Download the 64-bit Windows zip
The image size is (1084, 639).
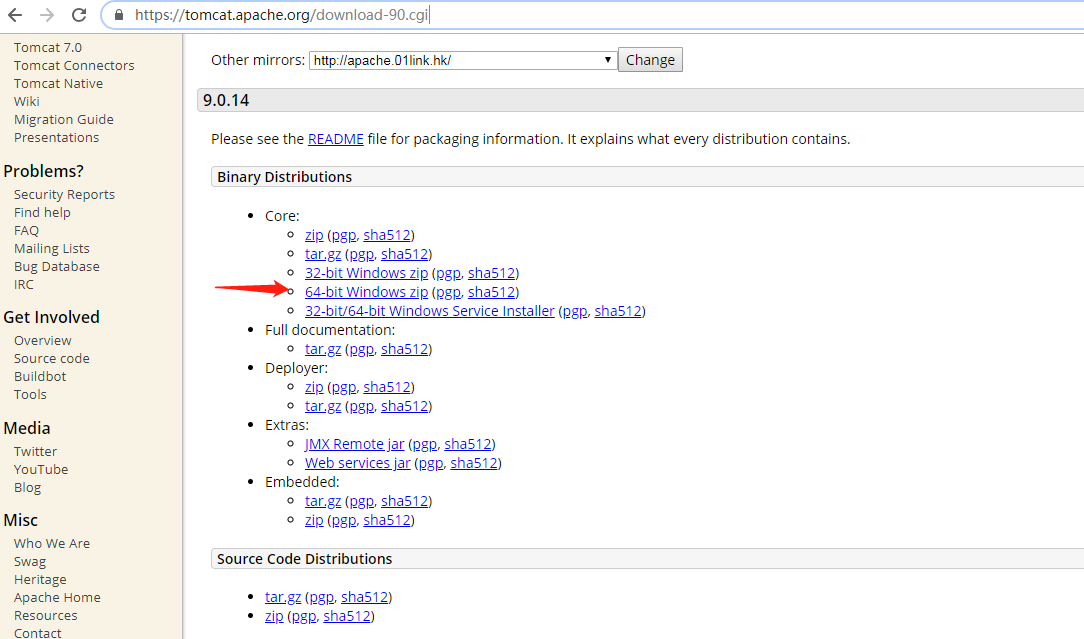pos(366,293)
